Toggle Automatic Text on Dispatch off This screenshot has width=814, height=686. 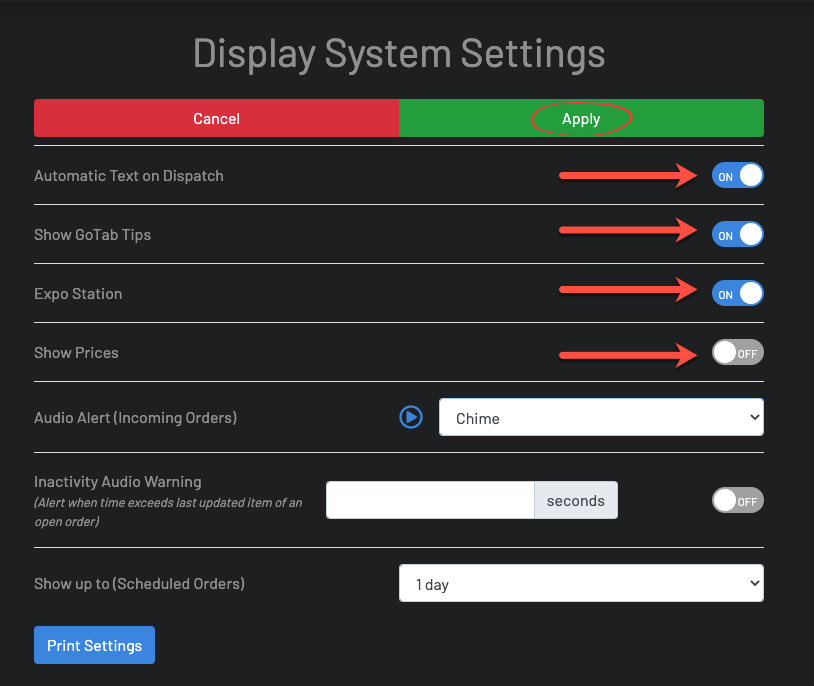point(737,175)
